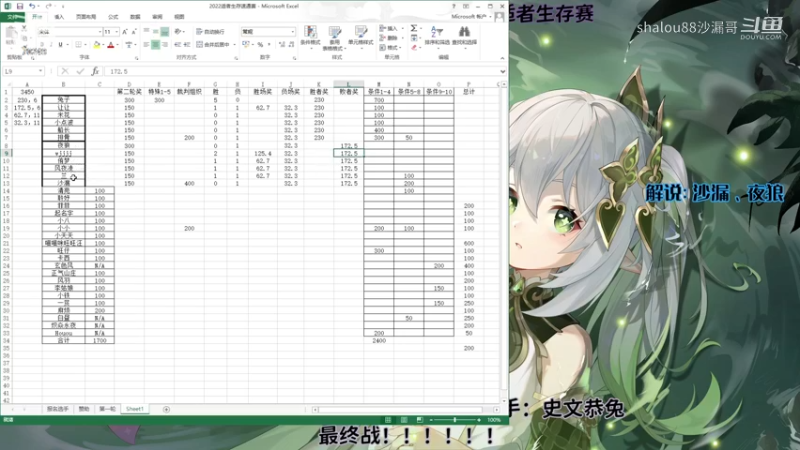Image resolution: width=800 pixels, height=450 pixels.
Task: Toggle middle vertical alignment
Action: coord(156,32)
